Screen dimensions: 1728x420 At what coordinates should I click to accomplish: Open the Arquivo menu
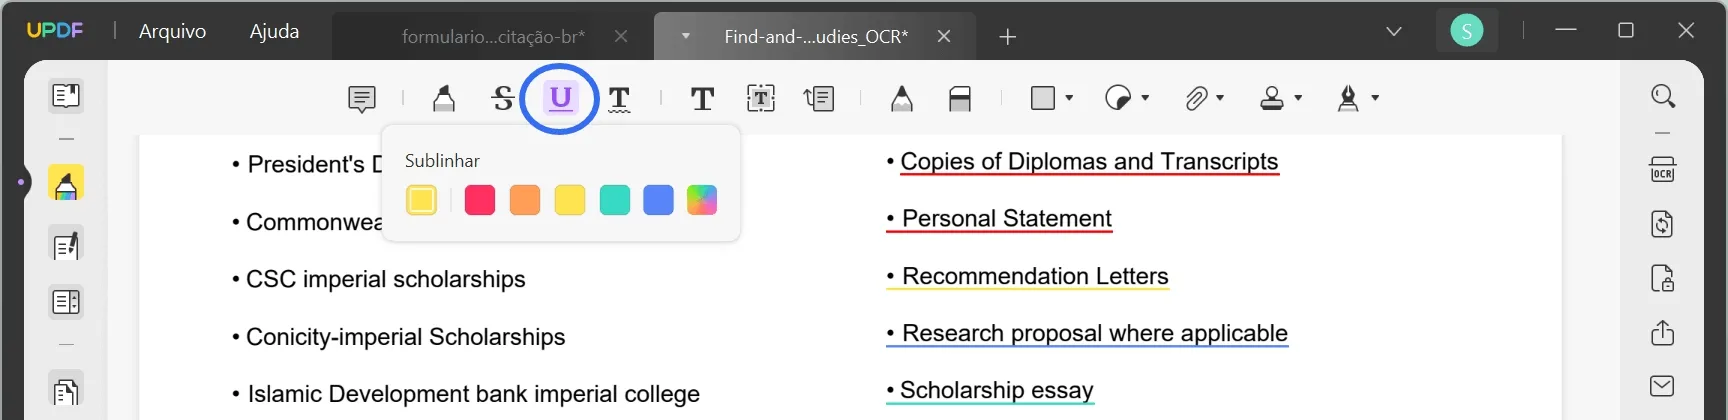(x=172, y=32)
